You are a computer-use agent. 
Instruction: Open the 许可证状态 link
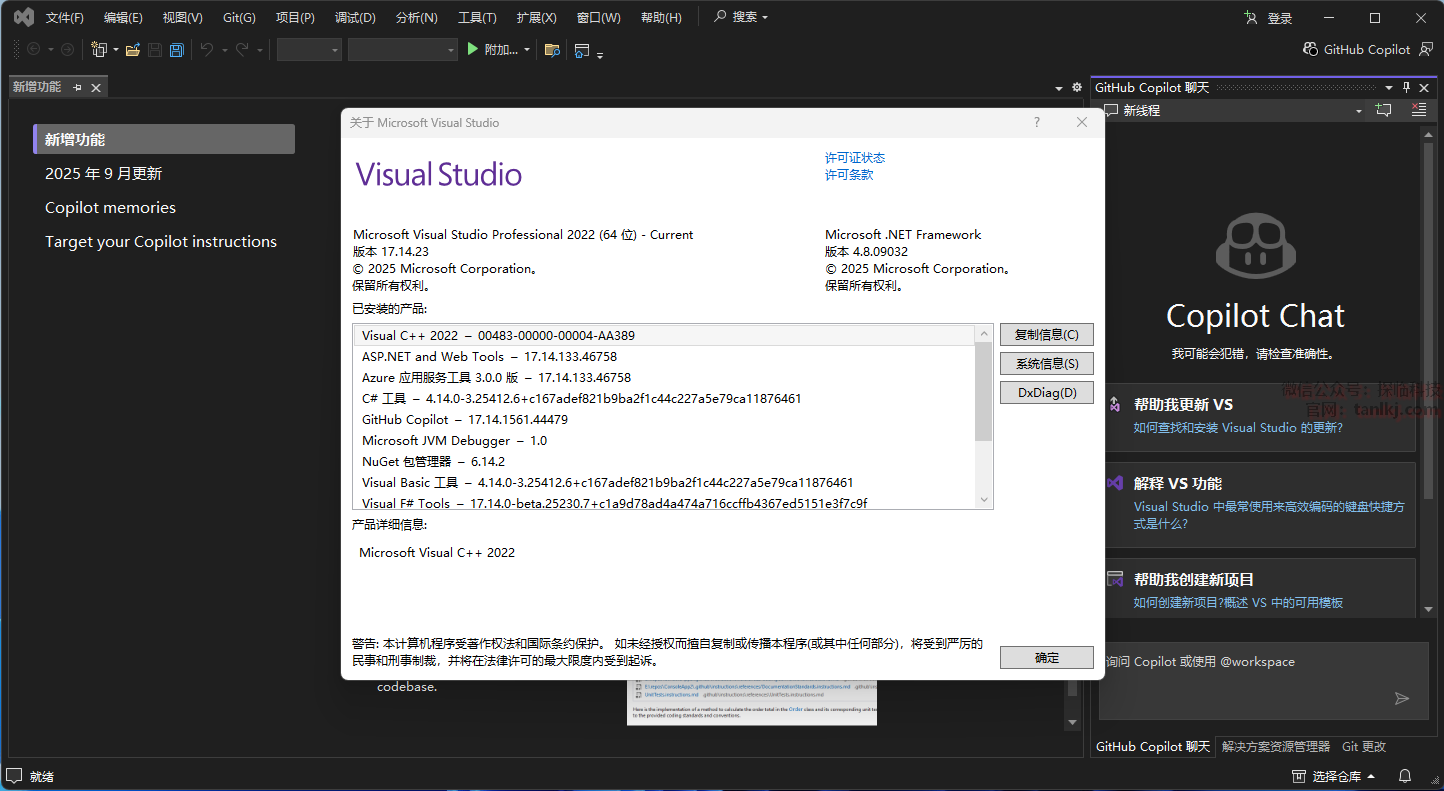pyautogui.click(x=854, y=157)
